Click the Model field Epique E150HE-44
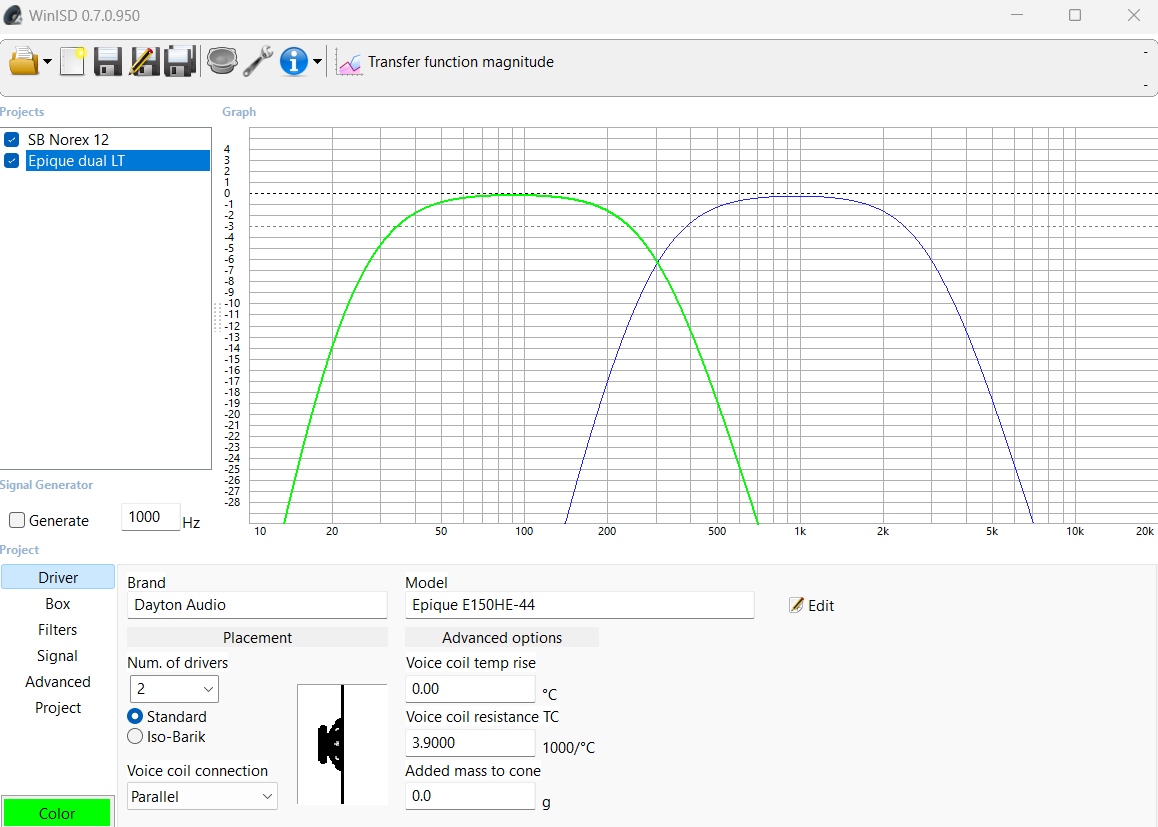 tap(580, 605)
